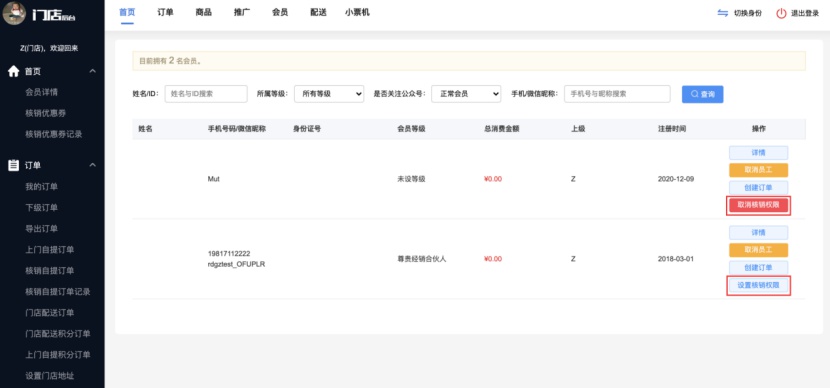Click the power icon for logout

pyautogui.click(x=781, y=13)
